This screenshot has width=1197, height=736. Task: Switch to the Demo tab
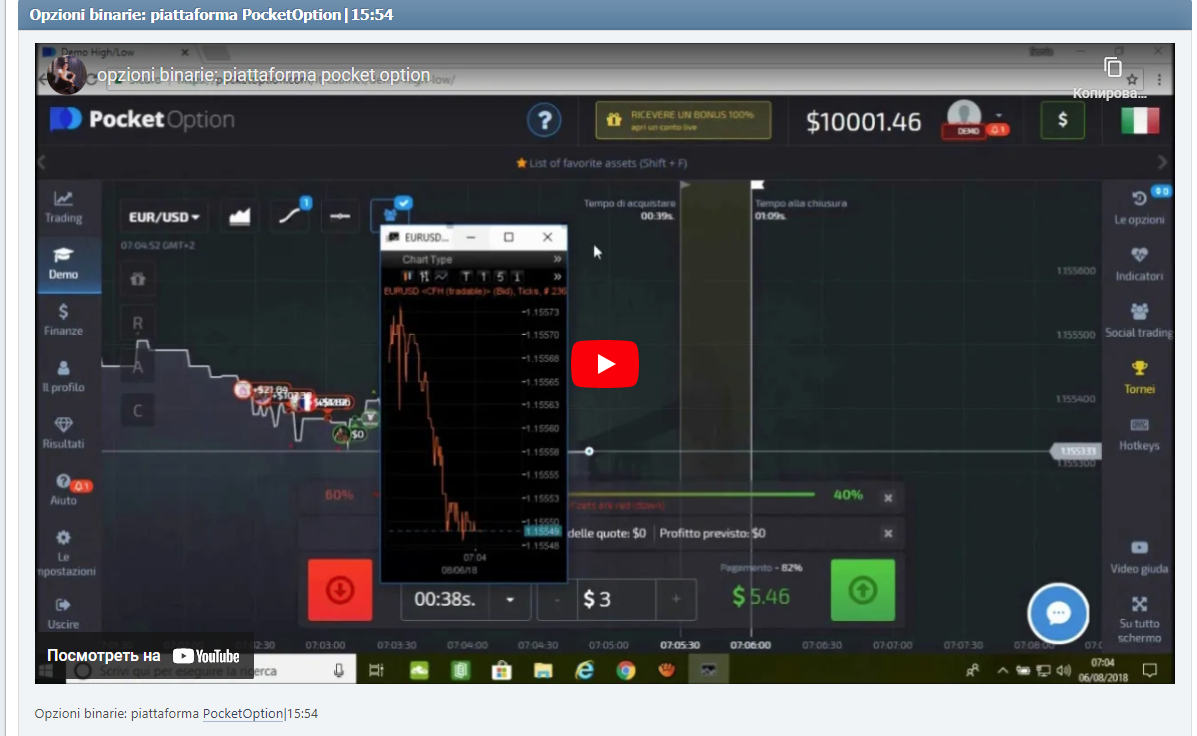pos(63,263)
